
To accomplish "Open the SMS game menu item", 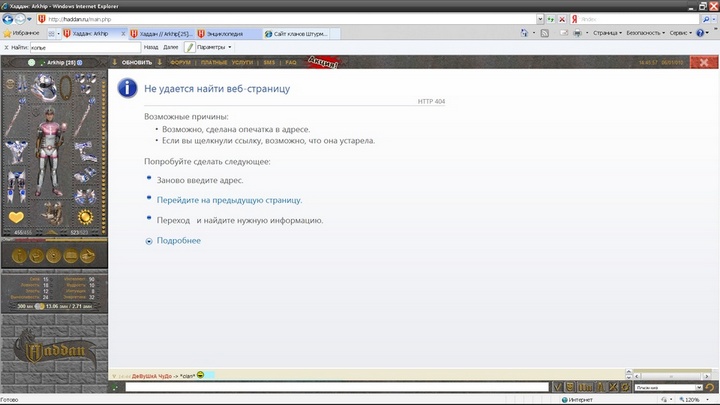I will point(269,62).
